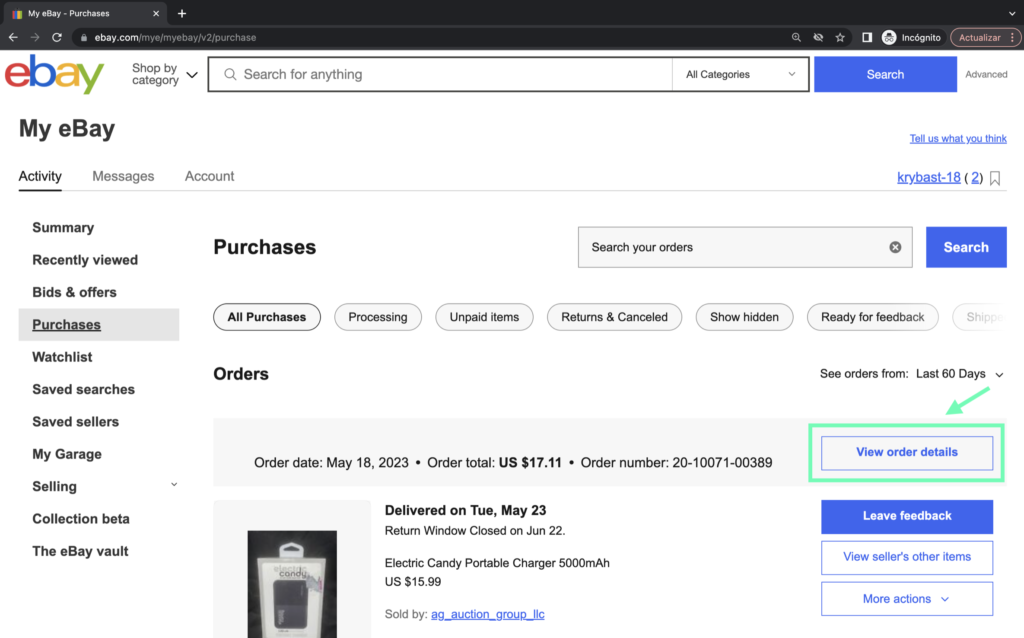The image size is (1024, 638).
Task: Click the feedback score (2) link
Action: [x=975, y=177]
